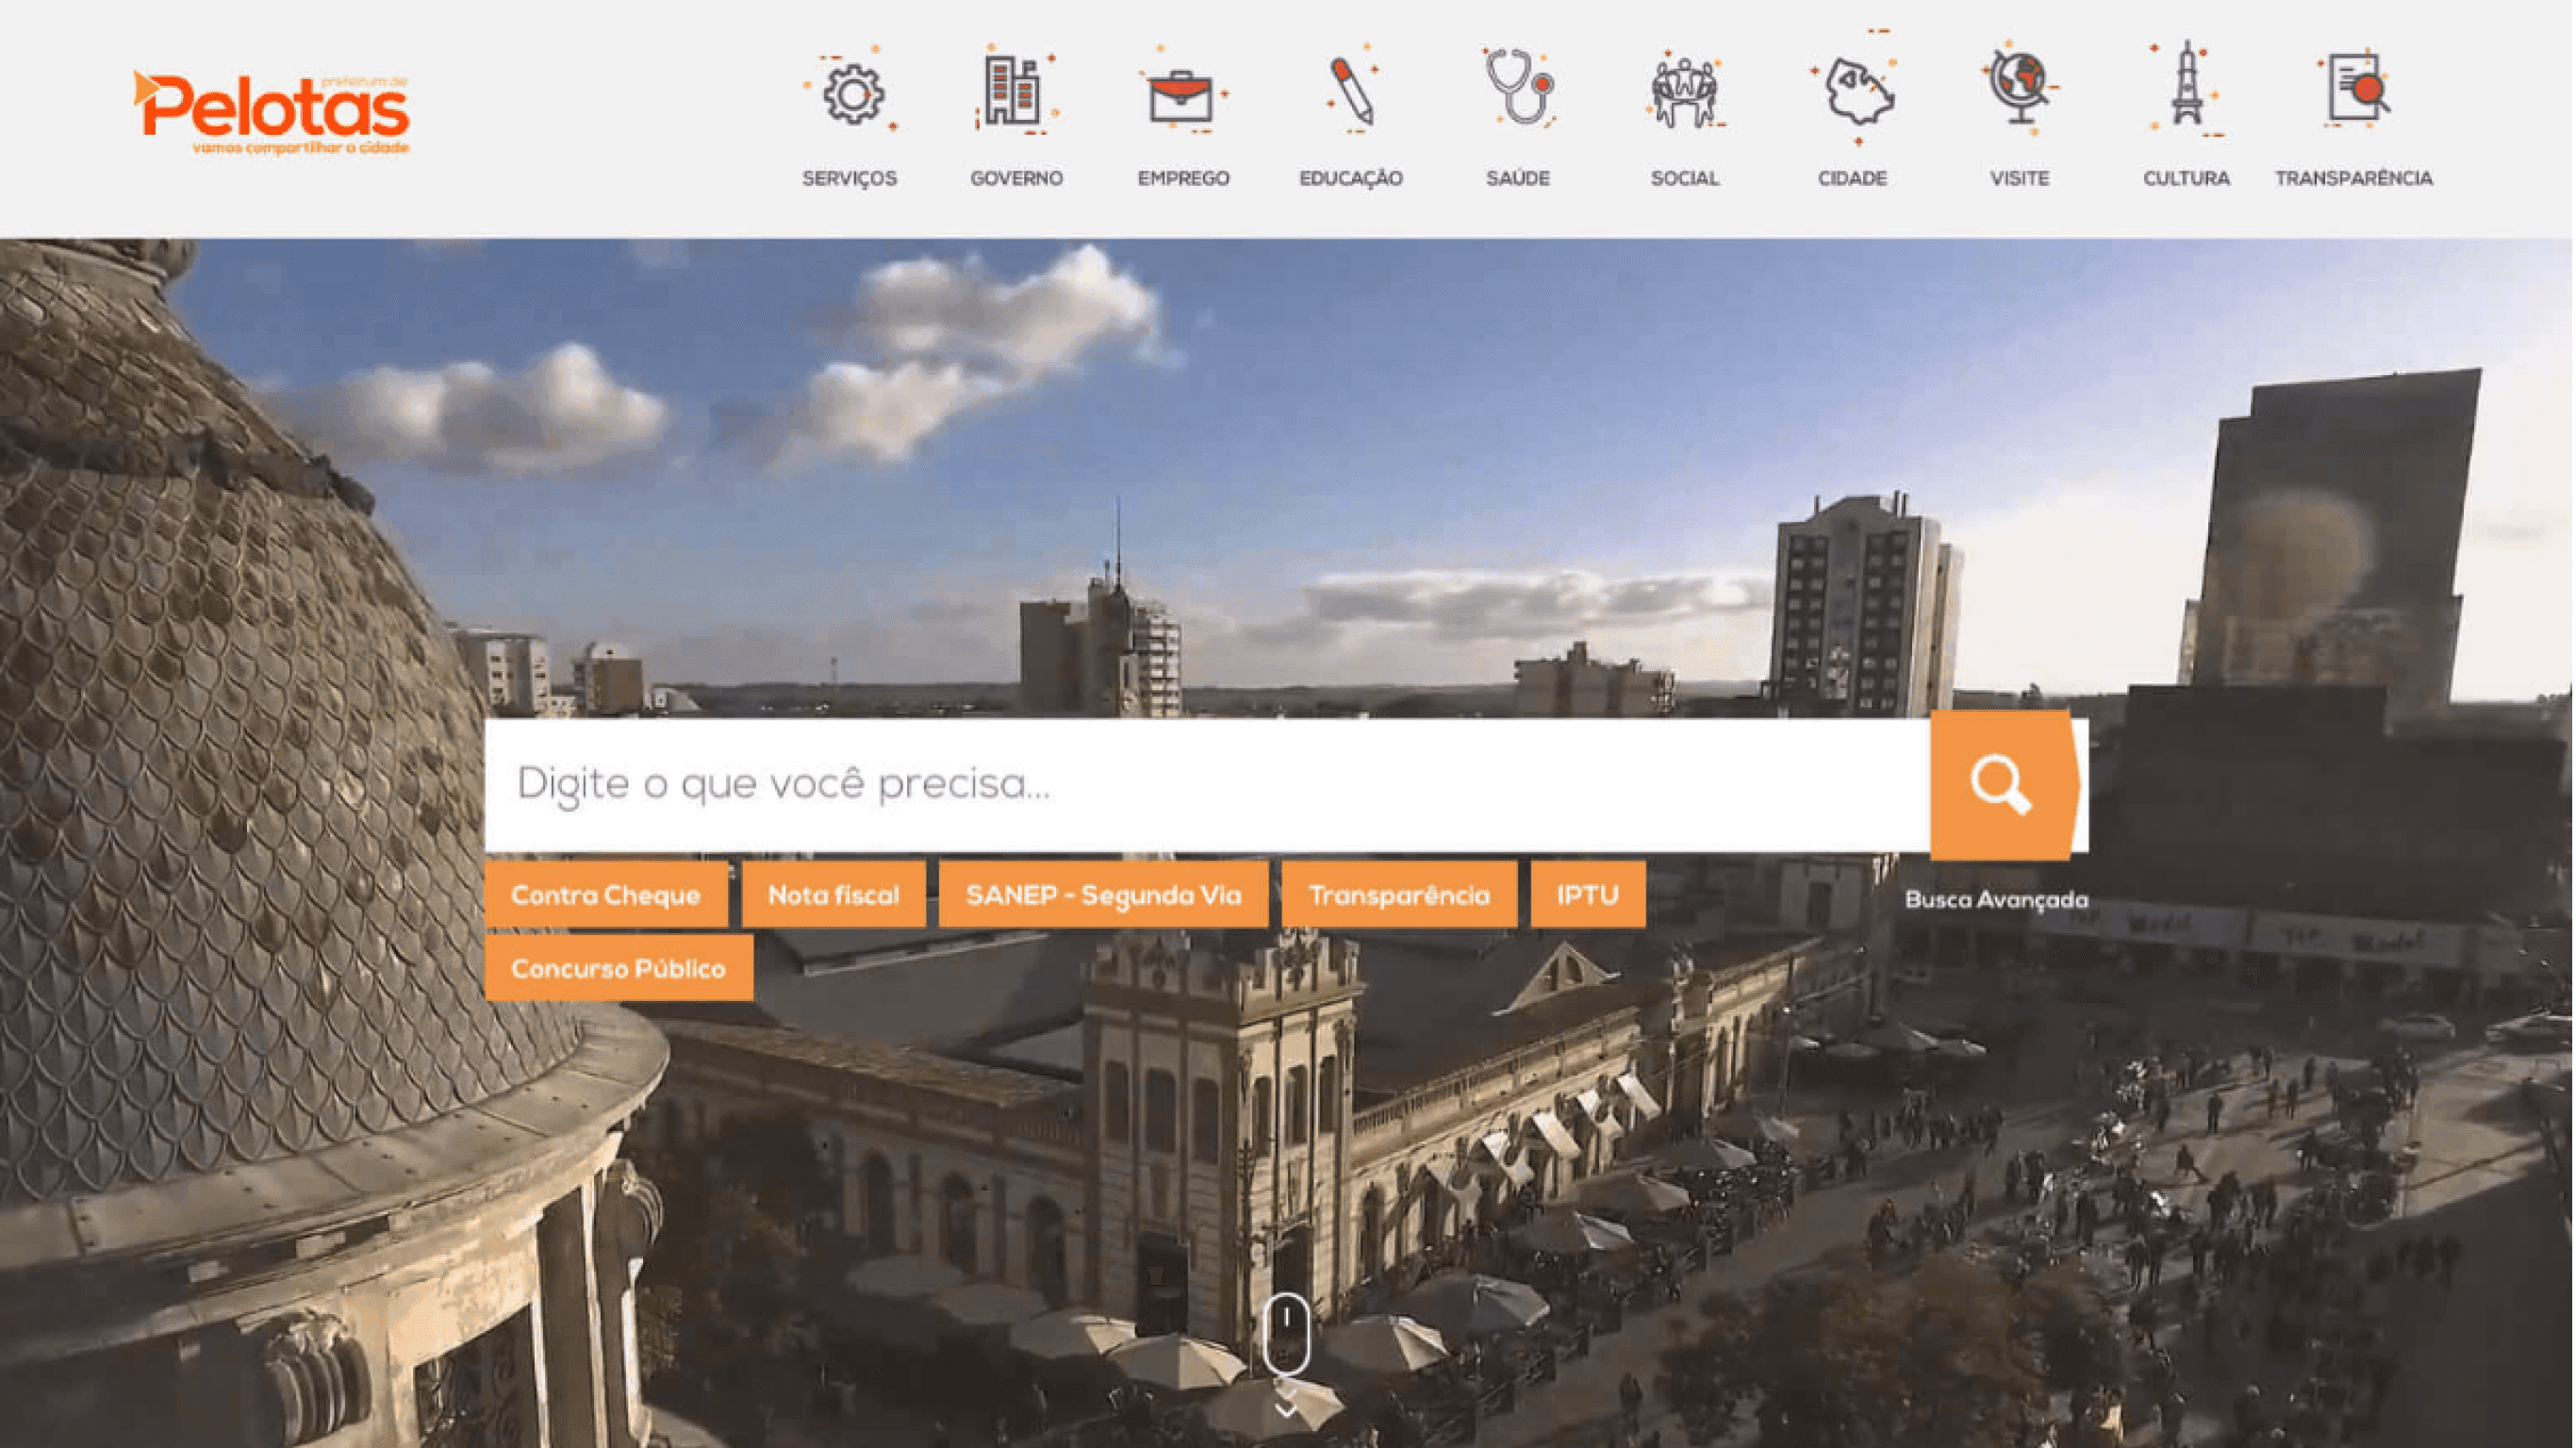Open the Visite globe icon
The image size is (2576, 1448).
click(2020, 86)
